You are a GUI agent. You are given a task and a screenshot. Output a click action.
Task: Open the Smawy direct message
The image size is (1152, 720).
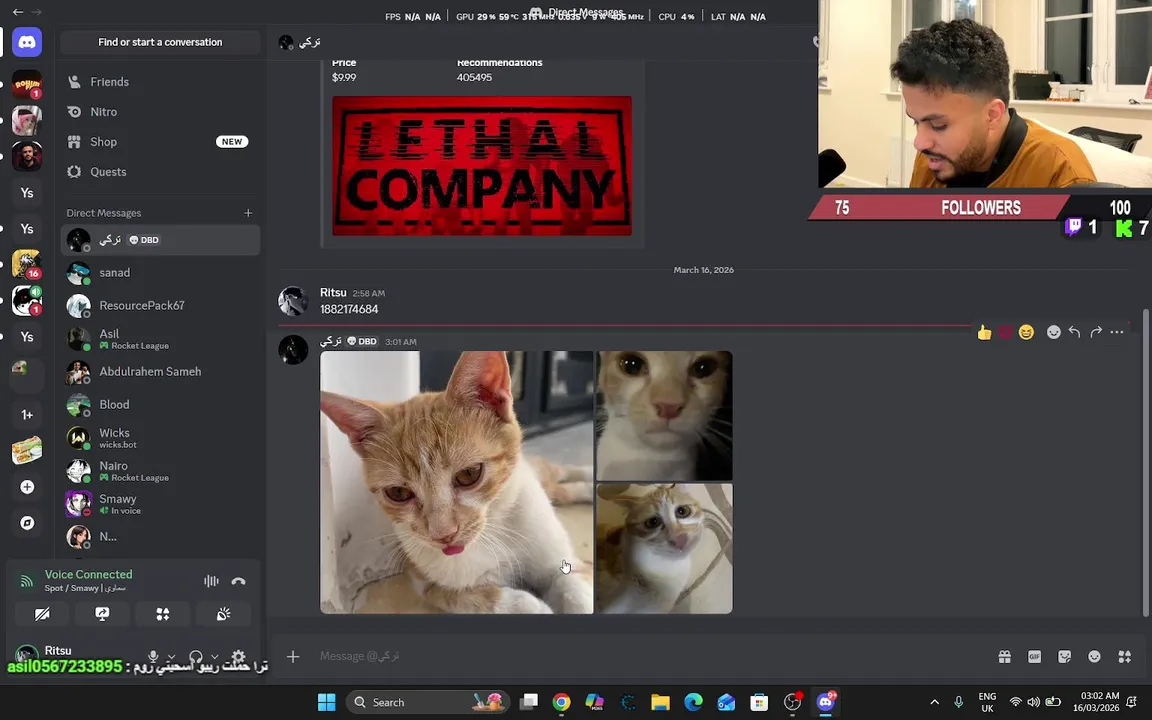tap(160, 504)
